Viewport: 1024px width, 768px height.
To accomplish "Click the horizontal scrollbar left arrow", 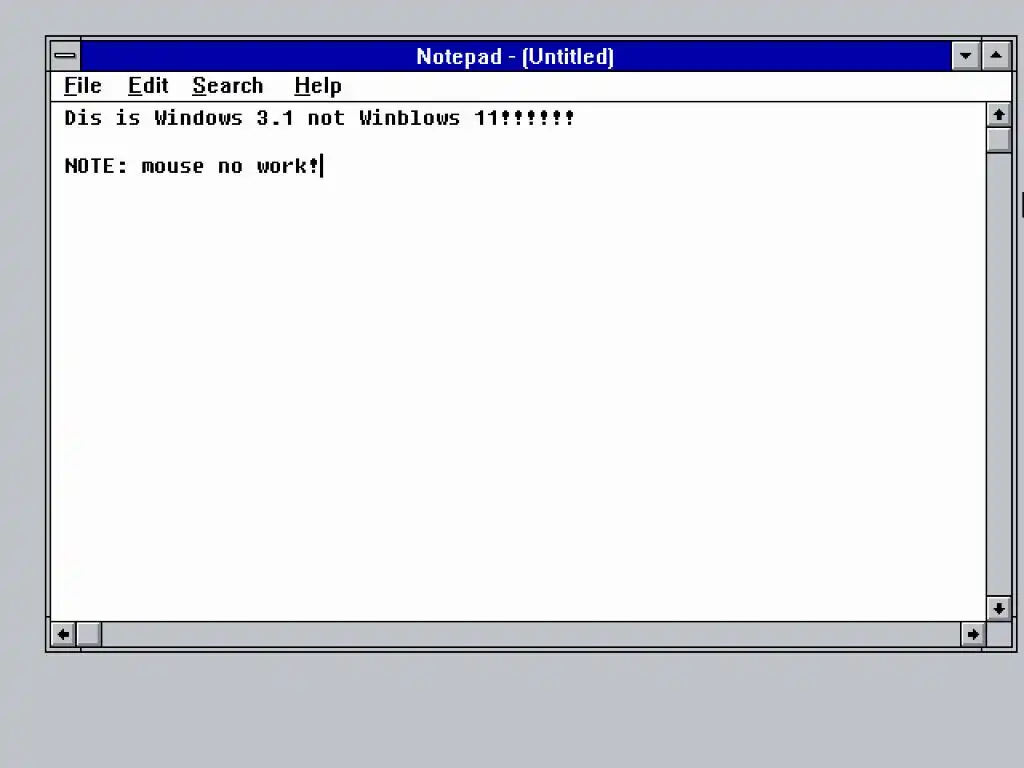I will (63, 634).
